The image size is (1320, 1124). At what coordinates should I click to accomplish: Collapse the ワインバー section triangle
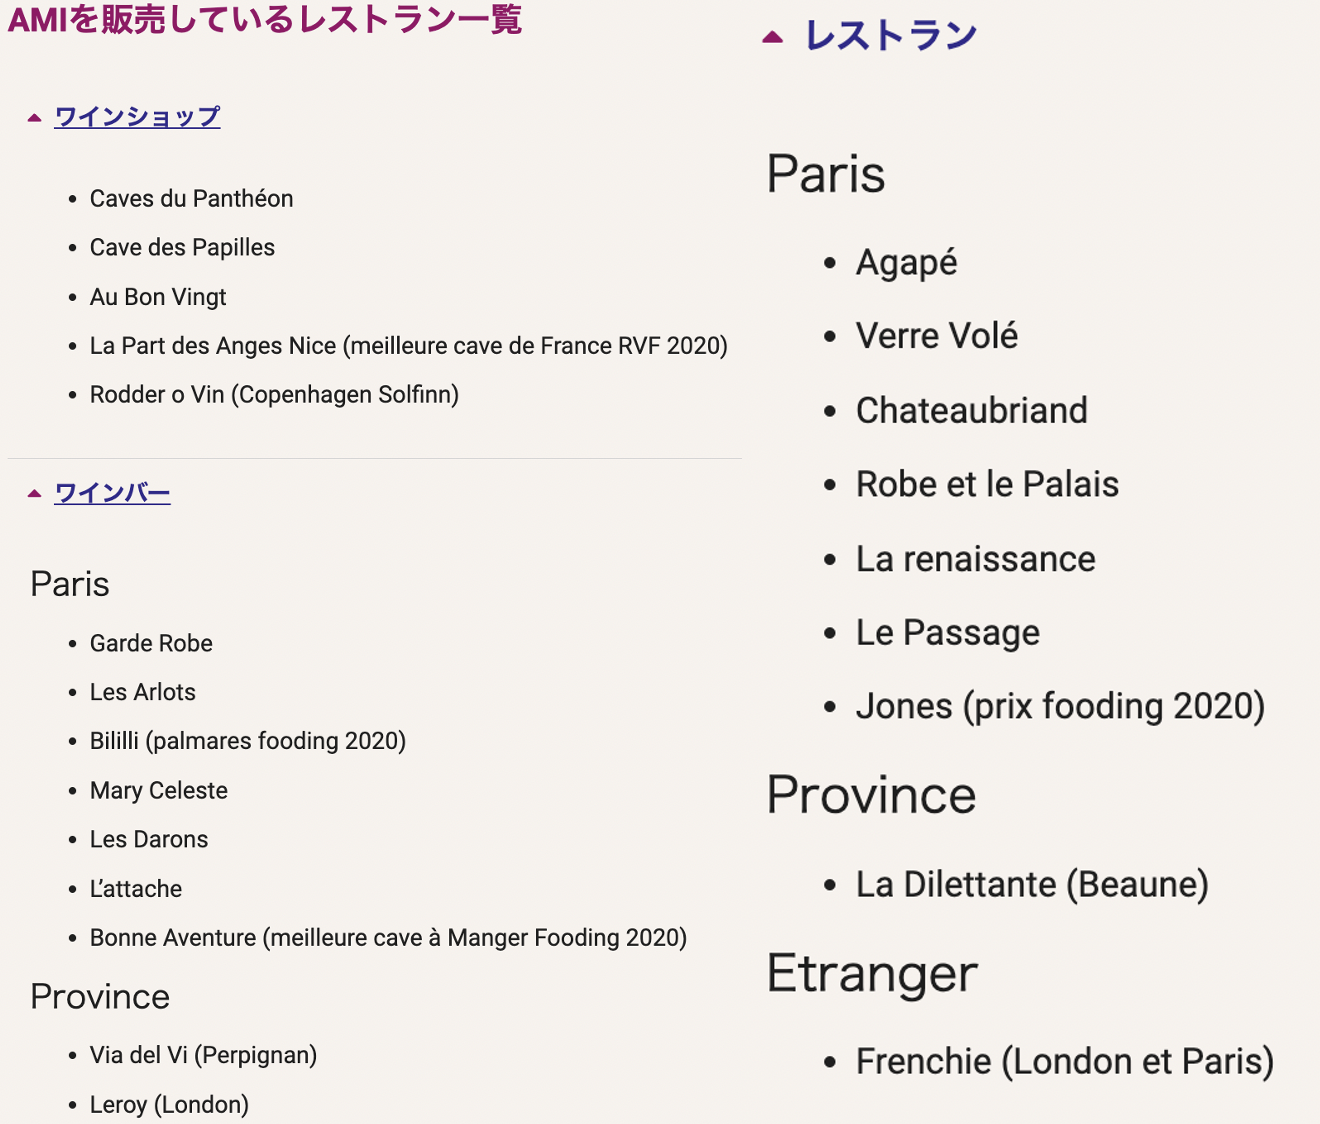[x=35, y=493]
